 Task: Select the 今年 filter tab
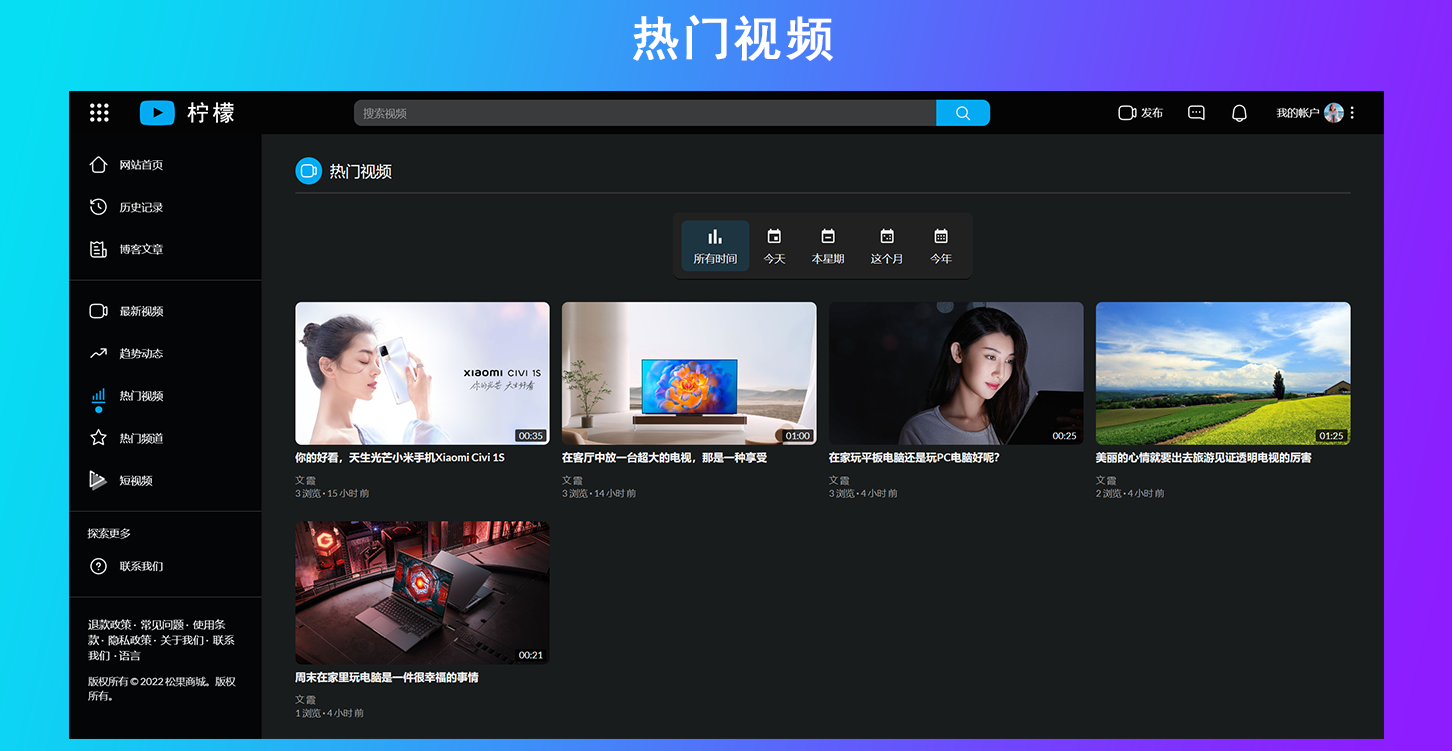(x=941, y=246)
